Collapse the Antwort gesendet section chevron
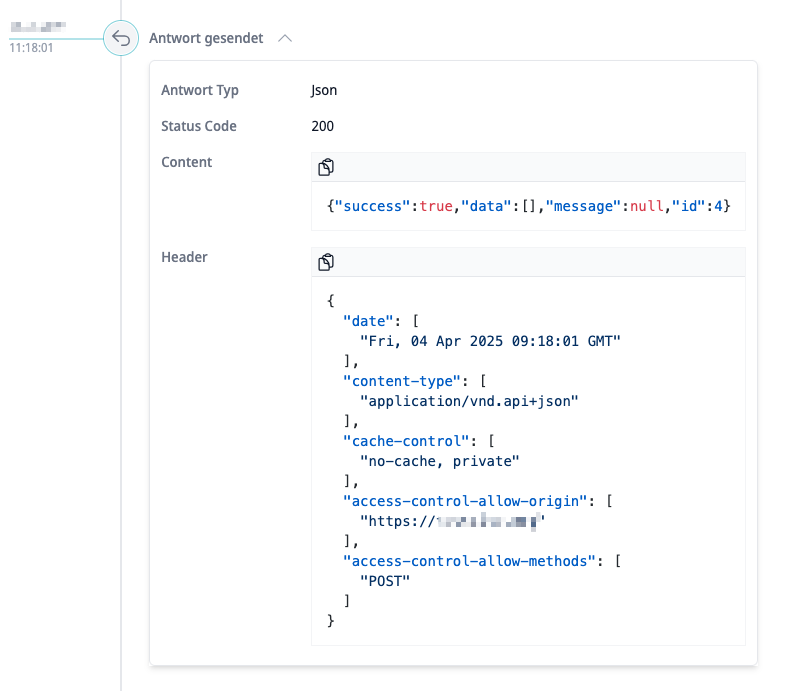Image resolution: width=811 pixels, height=691 pixels. (285, 39)
